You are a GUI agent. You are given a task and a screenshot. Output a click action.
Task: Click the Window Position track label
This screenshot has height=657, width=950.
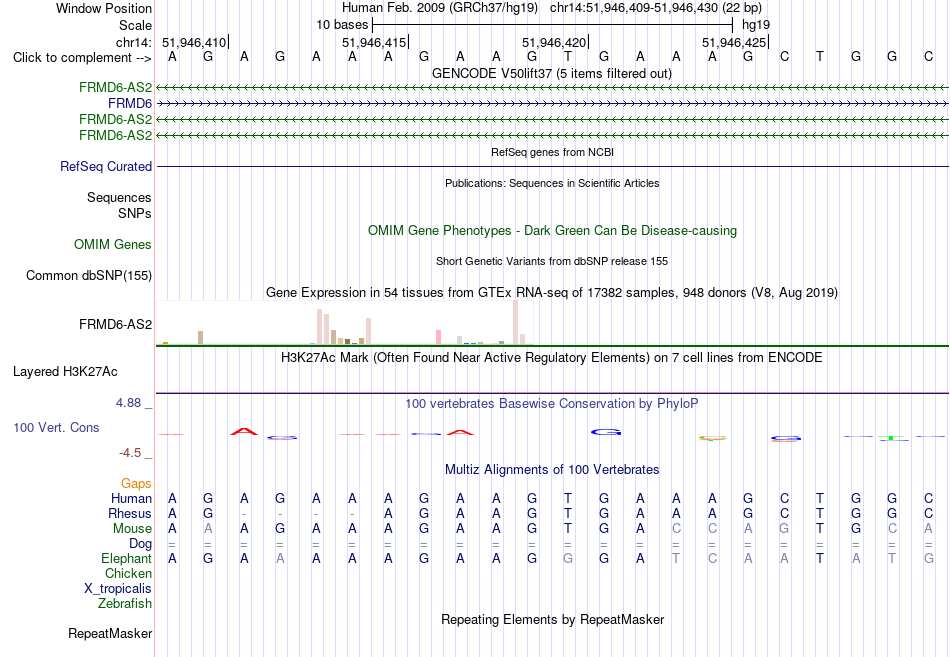pos(104,8)
